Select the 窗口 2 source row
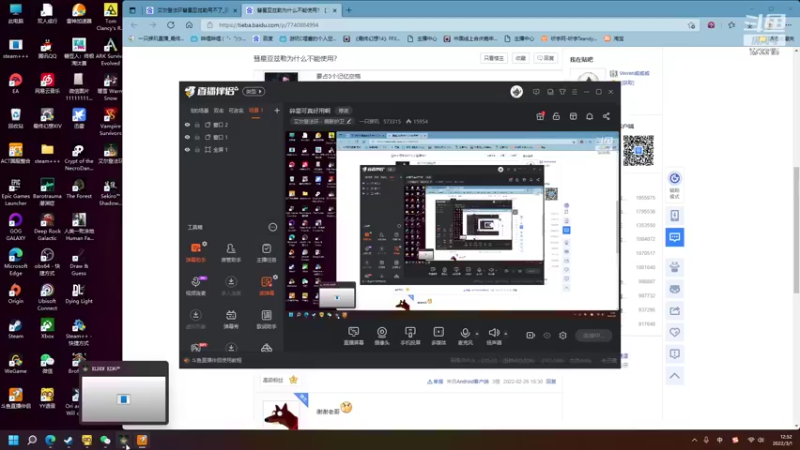 (x=232, y=124)
